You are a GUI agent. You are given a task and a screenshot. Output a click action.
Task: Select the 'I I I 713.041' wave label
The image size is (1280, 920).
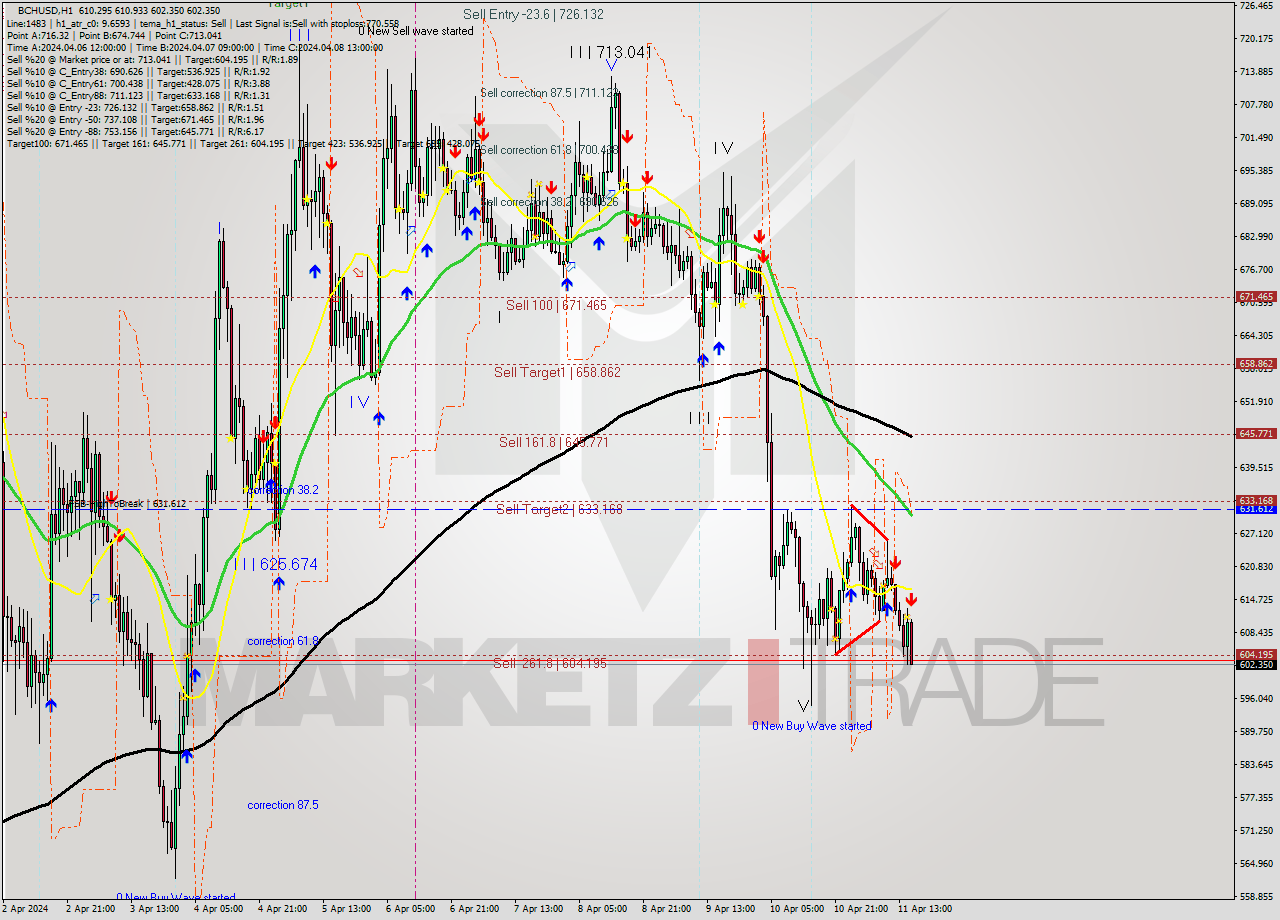[611, 52]
